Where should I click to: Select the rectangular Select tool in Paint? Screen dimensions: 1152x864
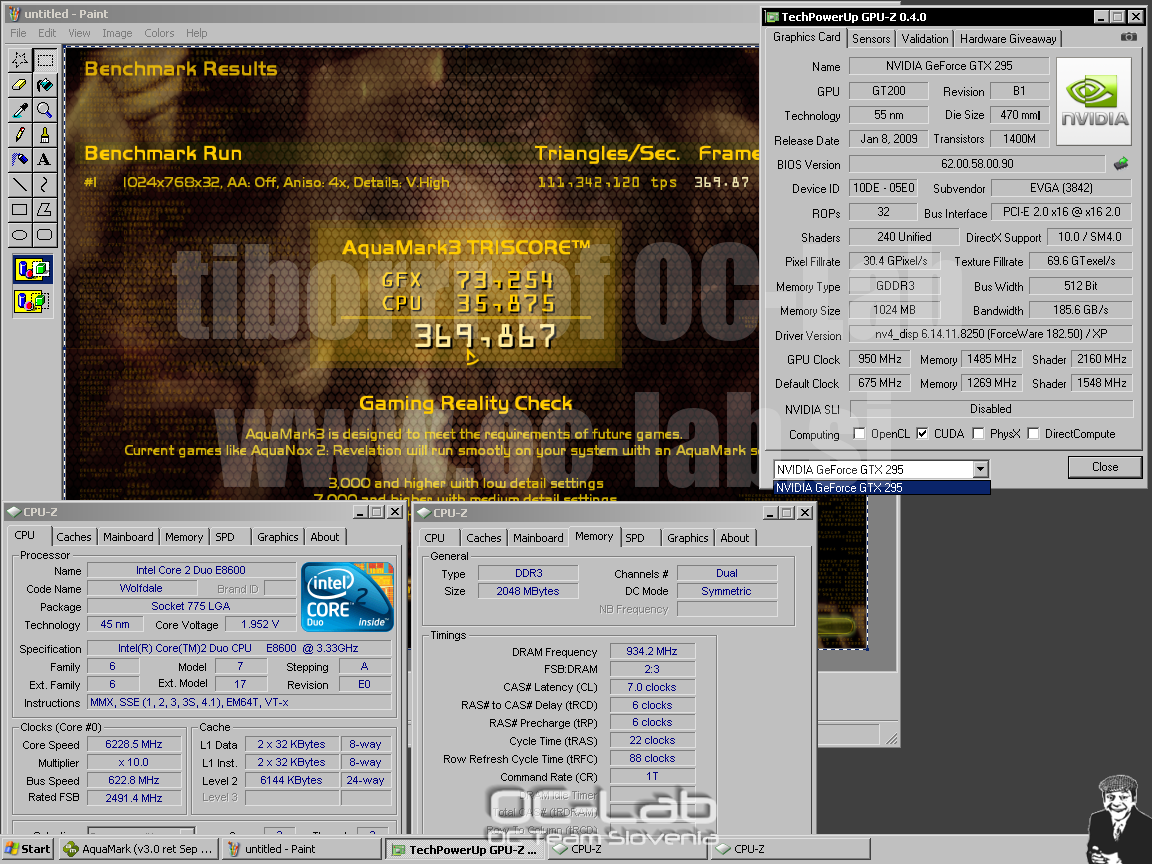tap(45, 60)
